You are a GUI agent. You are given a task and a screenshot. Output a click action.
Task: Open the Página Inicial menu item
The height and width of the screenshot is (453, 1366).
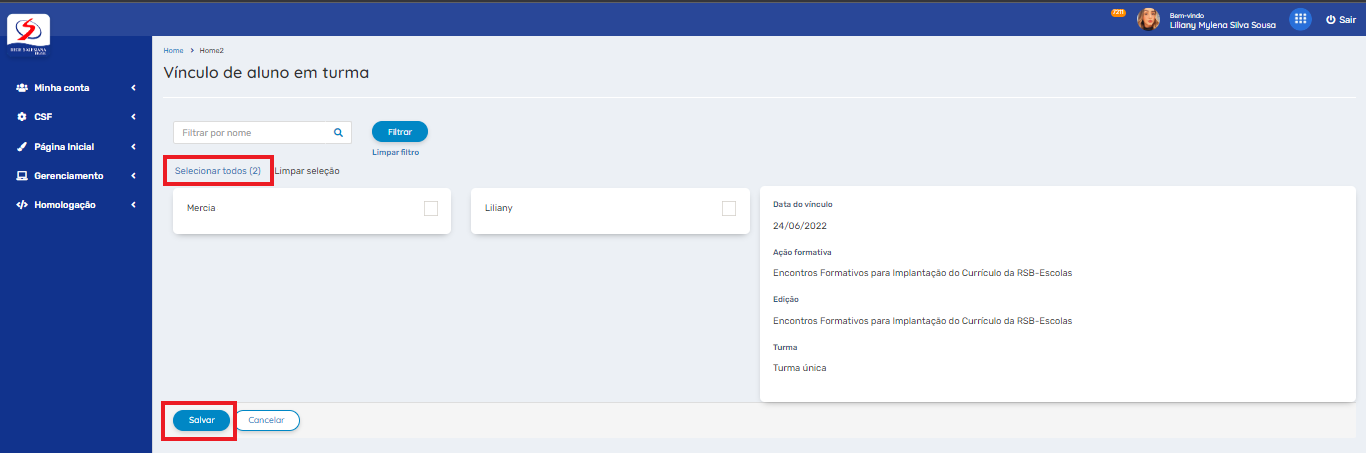[x=64, y=147]
